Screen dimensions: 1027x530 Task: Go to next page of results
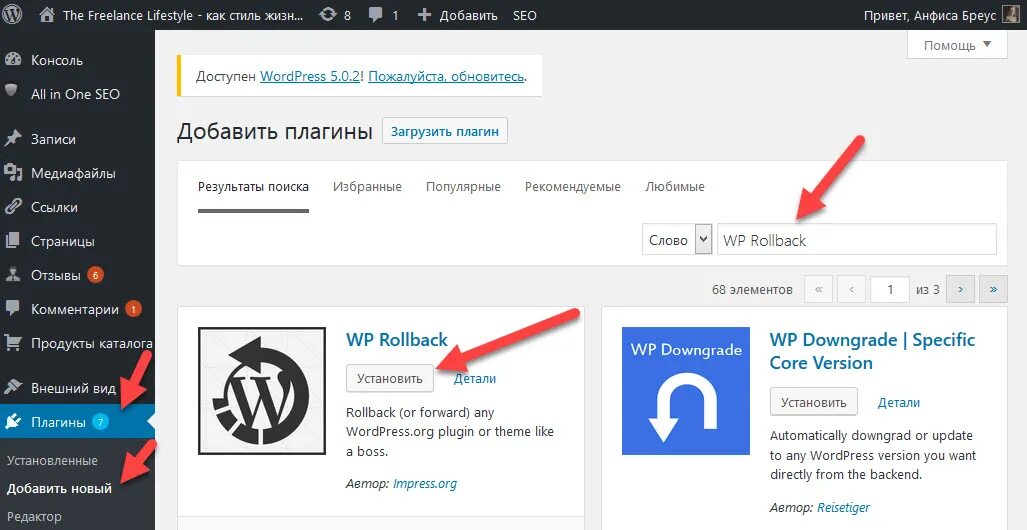(x=960, y=289)
